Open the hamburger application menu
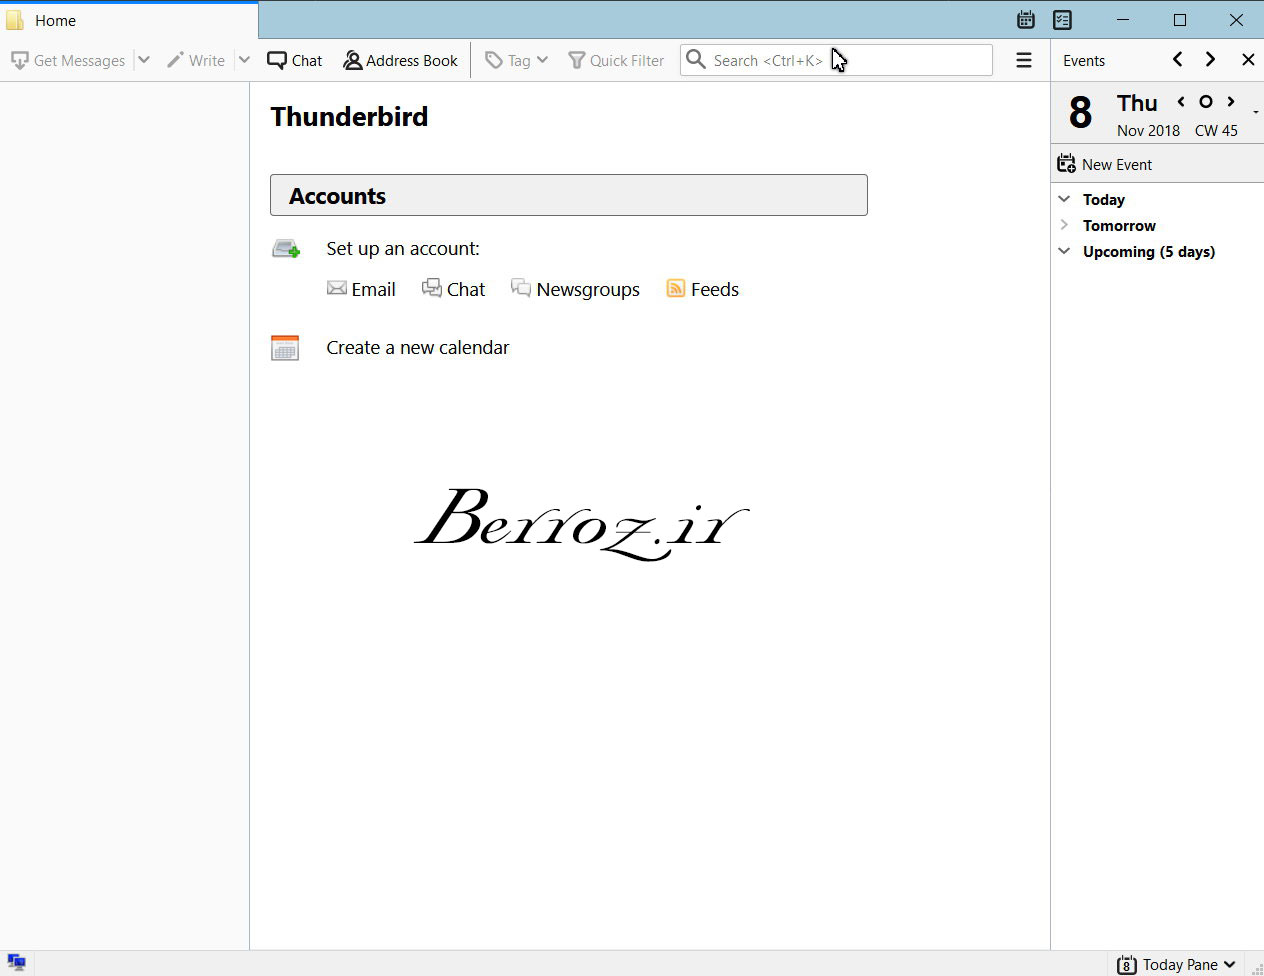 [x=1023, y=60]
